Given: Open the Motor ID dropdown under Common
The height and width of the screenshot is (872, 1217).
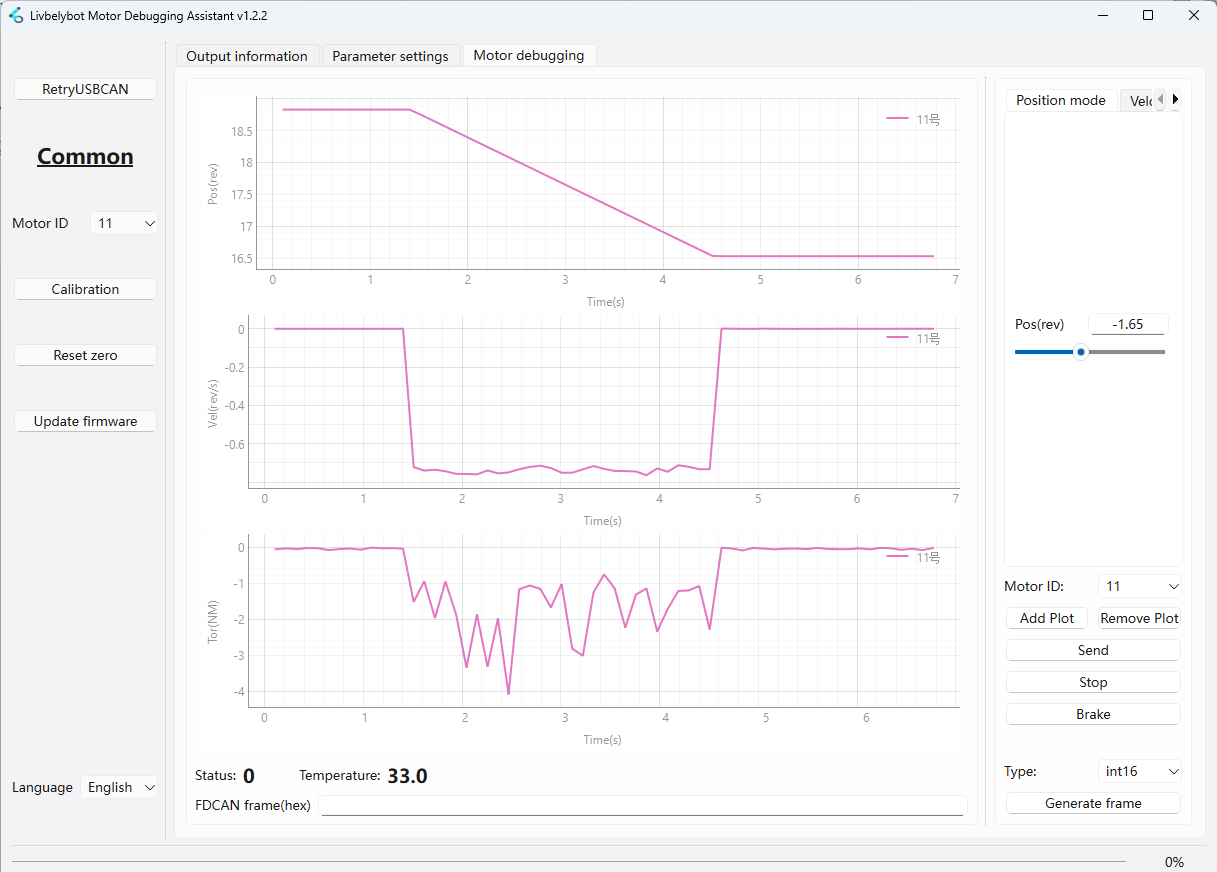Looking at the screenshot, I should point(124,223).
